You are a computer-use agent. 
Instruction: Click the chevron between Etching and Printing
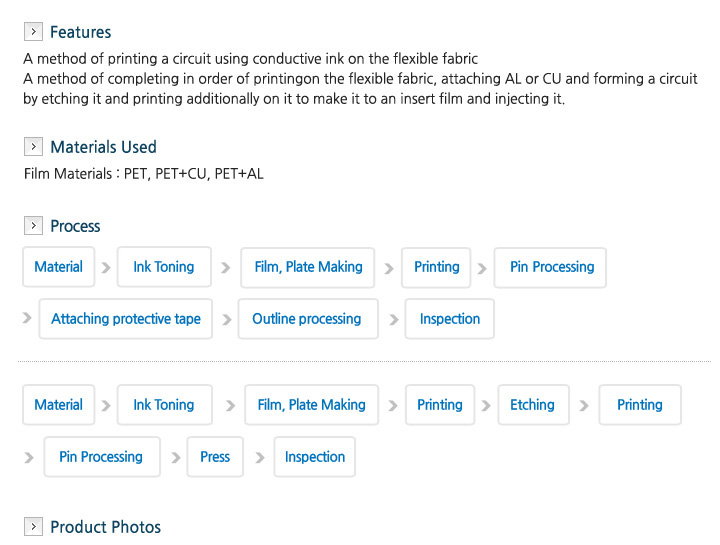click(584, 406)
